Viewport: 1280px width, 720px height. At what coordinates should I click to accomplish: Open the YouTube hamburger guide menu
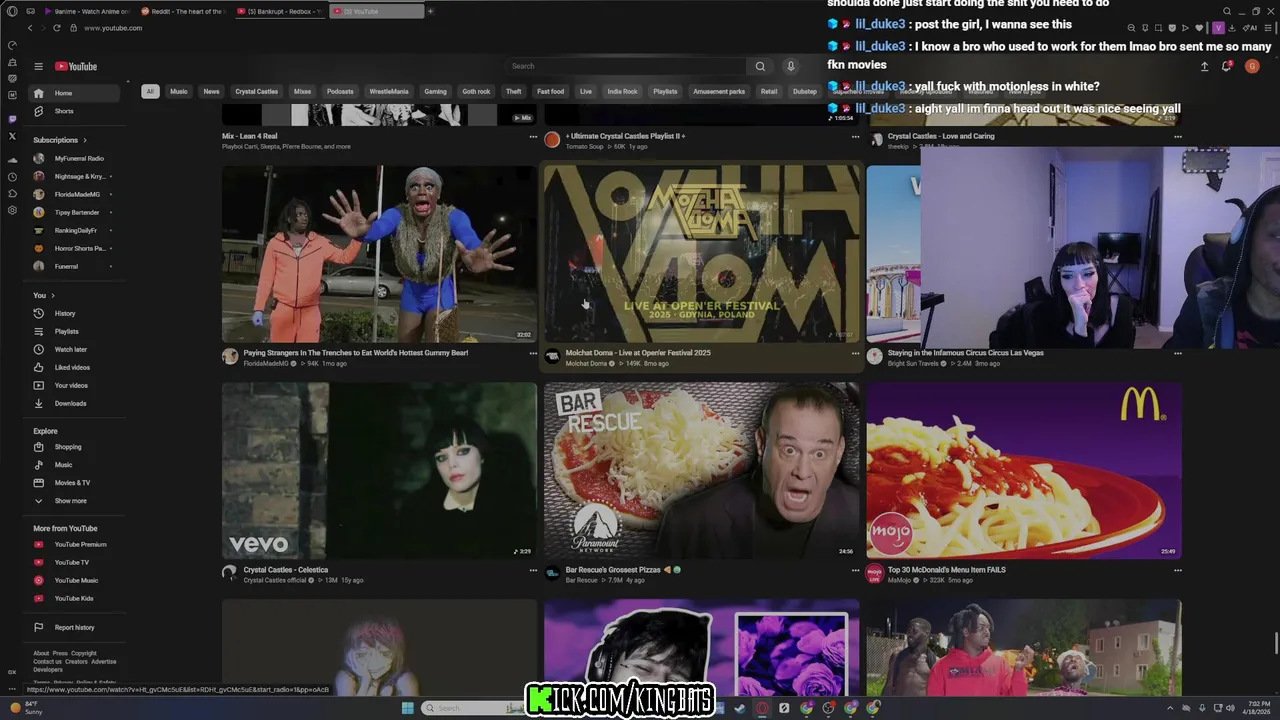[x=38, y=67]
